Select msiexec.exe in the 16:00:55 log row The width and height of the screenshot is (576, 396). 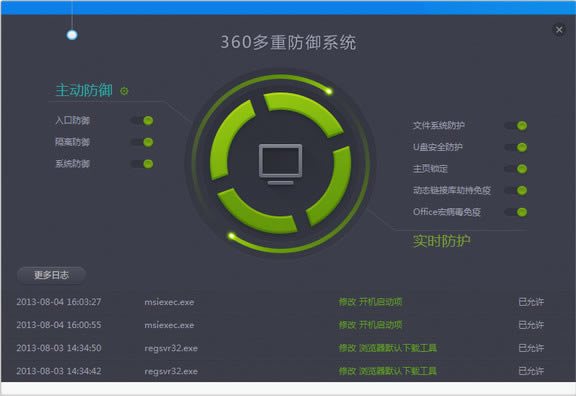(169, 325)
